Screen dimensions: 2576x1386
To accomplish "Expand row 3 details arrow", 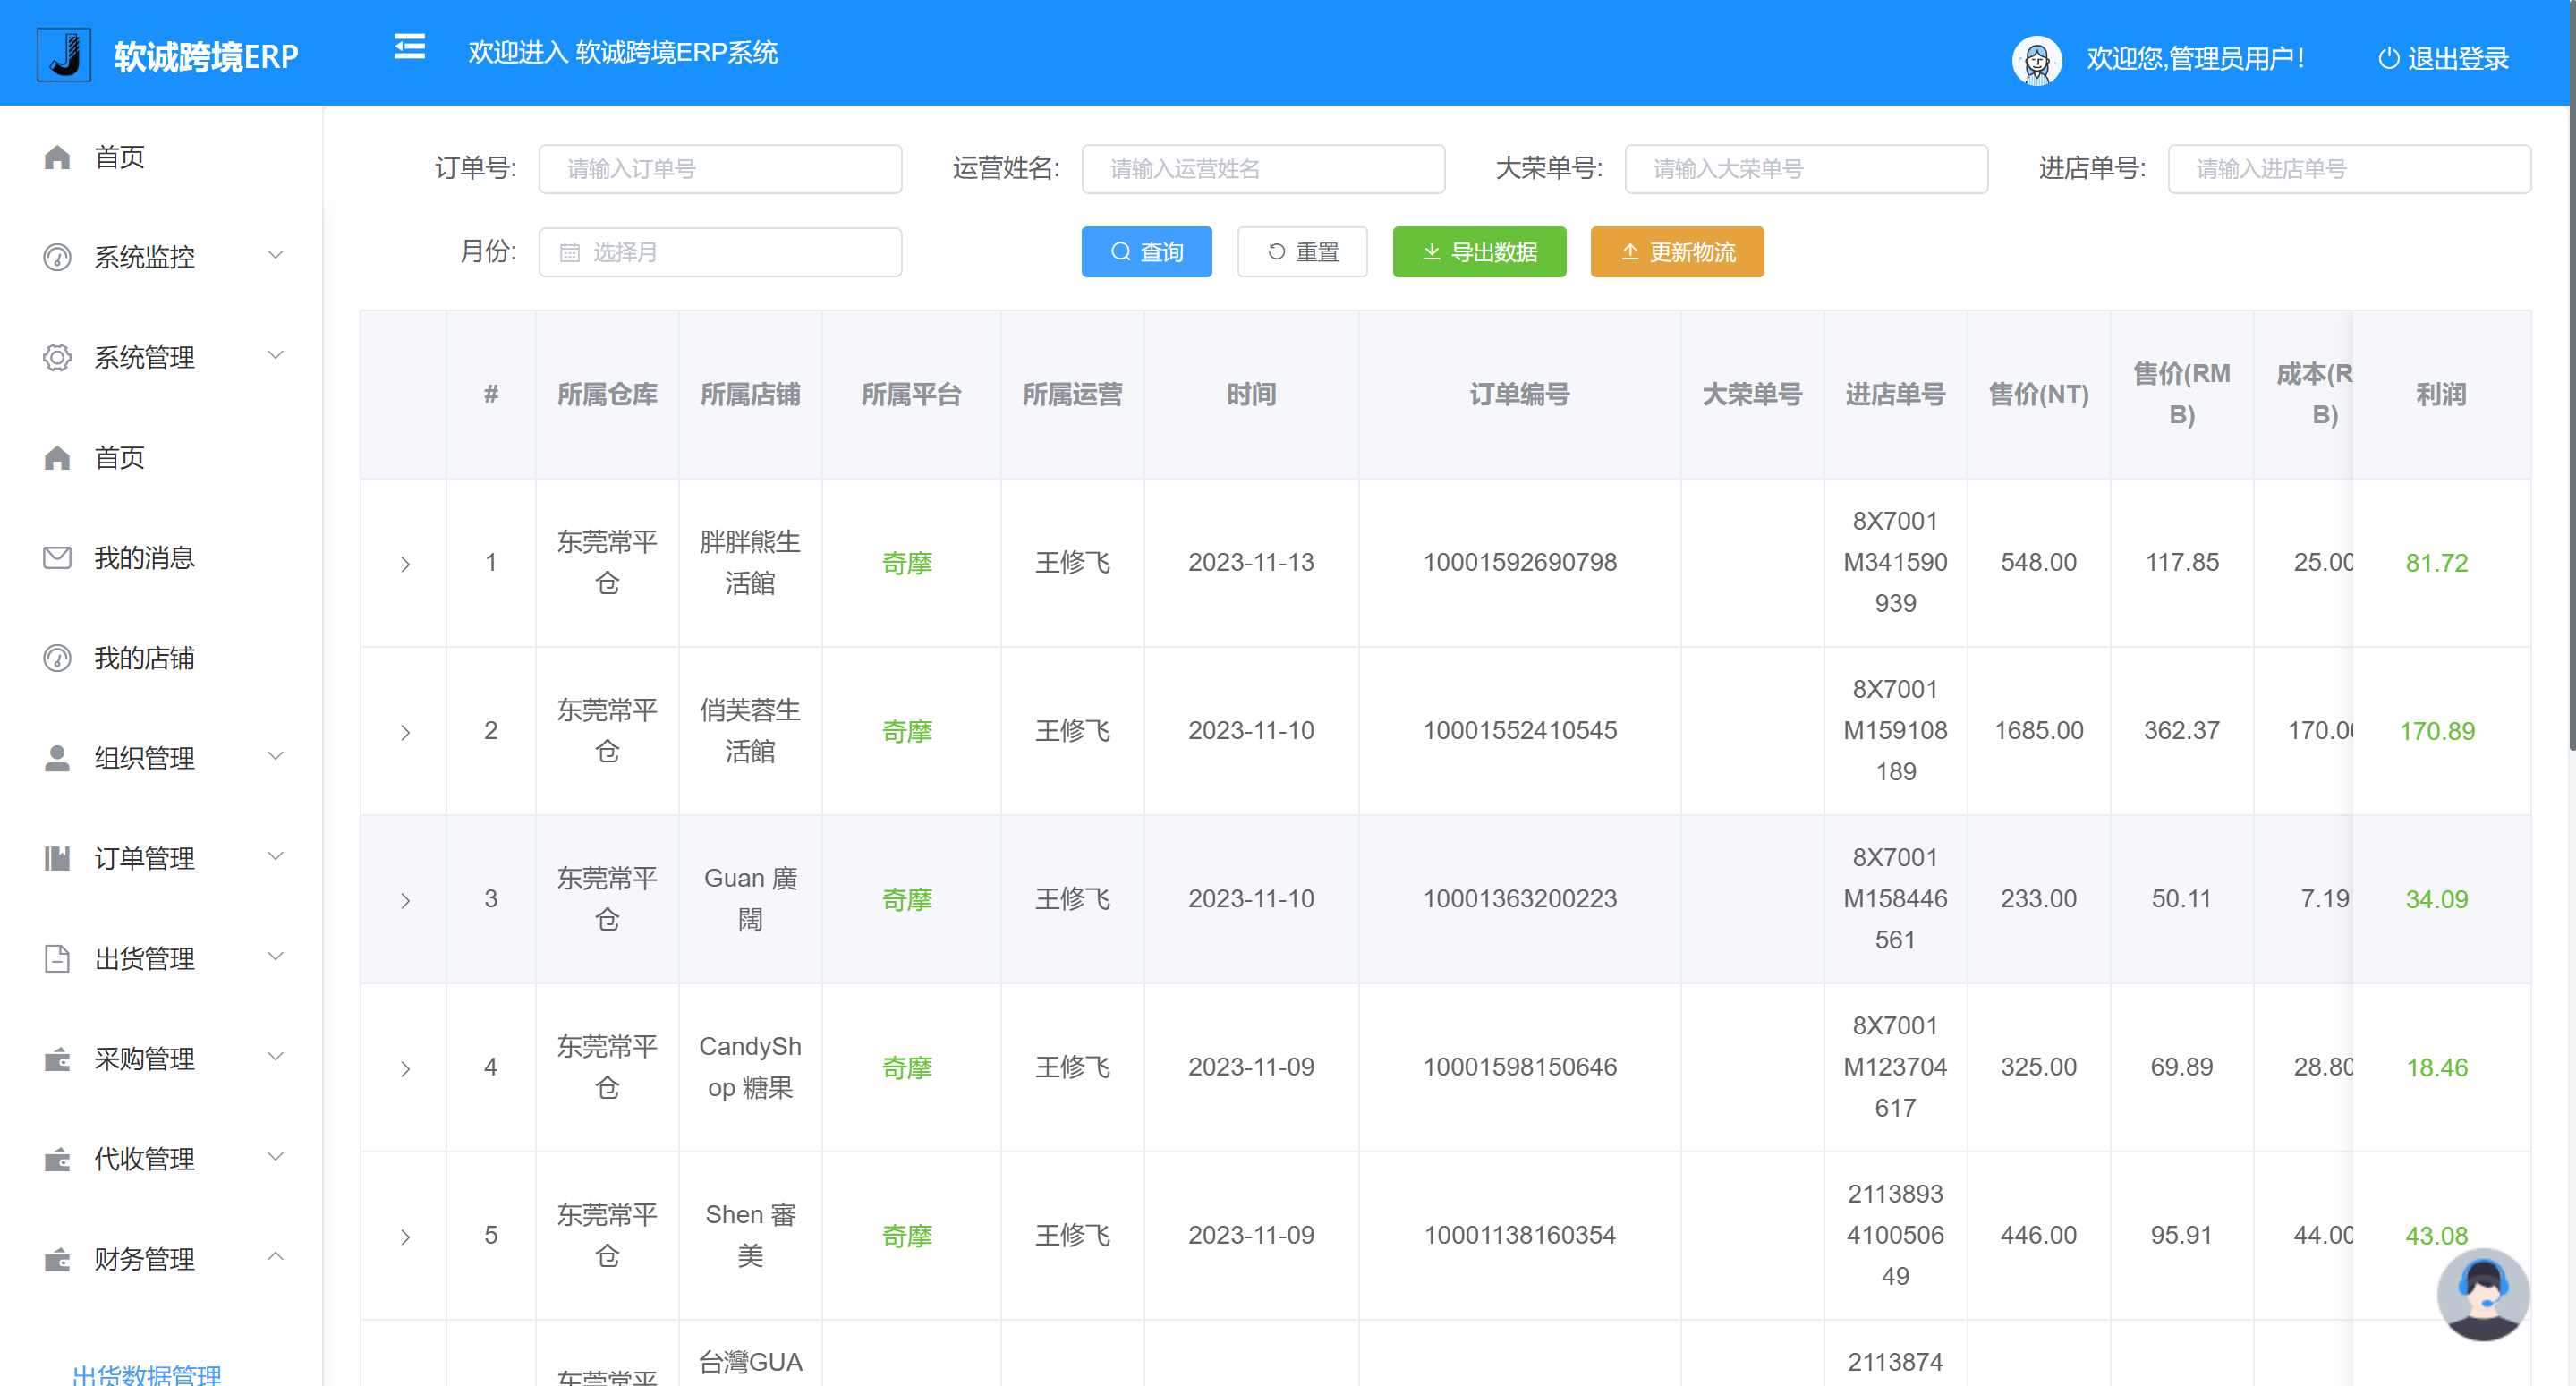I will point(405,900).
